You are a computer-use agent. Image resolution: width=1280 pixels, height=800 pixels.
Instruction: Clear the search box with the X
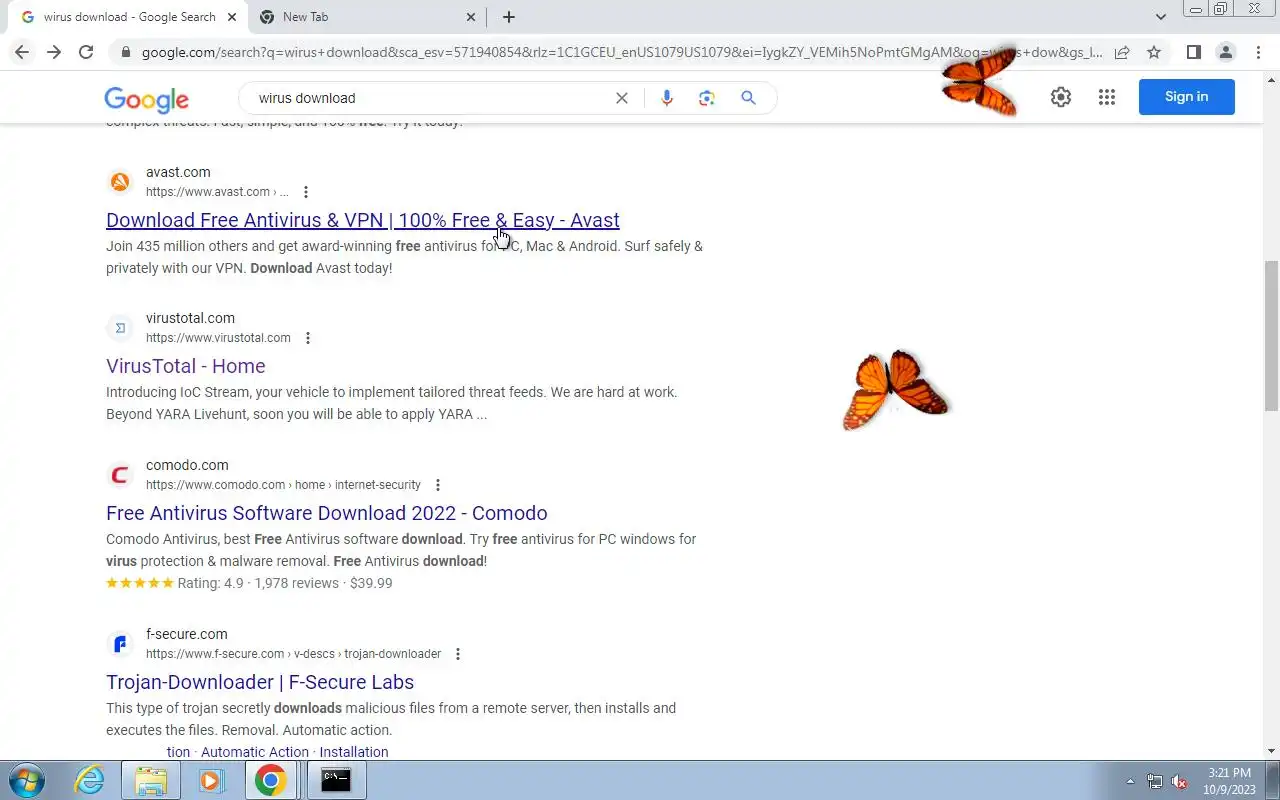pyautogui.click(x=622, y=98)
